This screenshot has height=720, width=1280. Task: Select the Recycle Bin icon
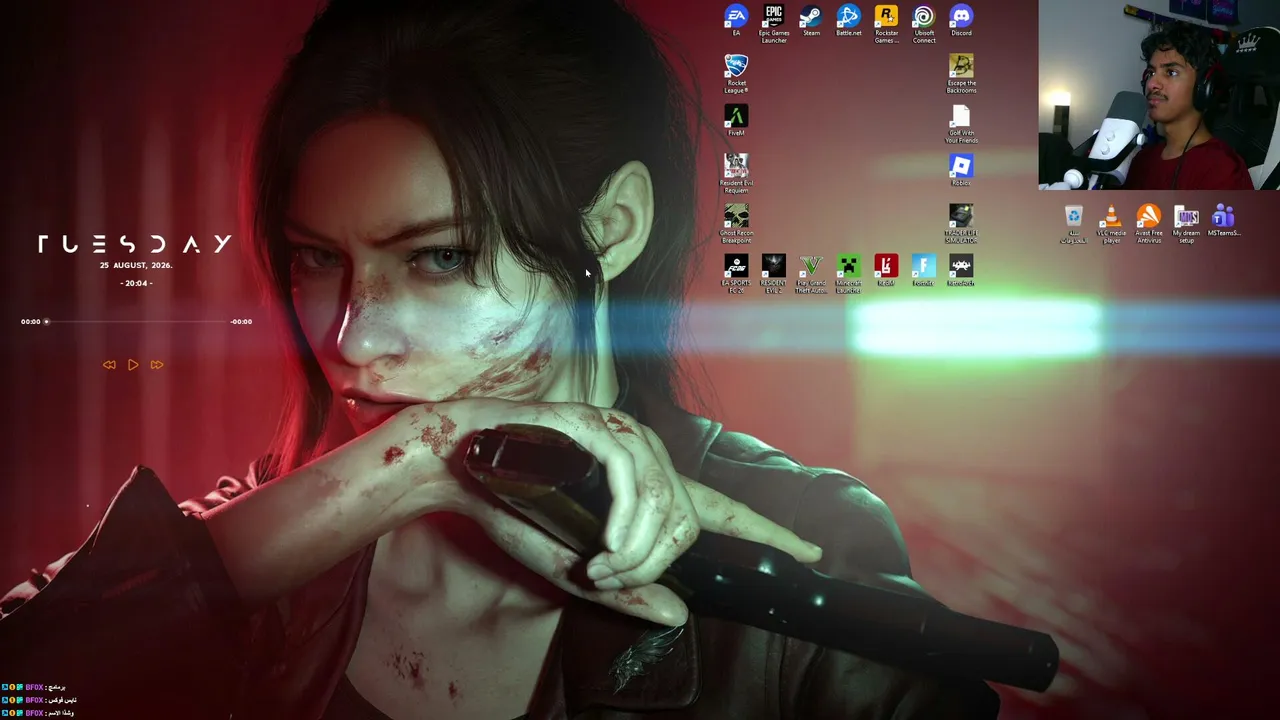click(1074, 225)
